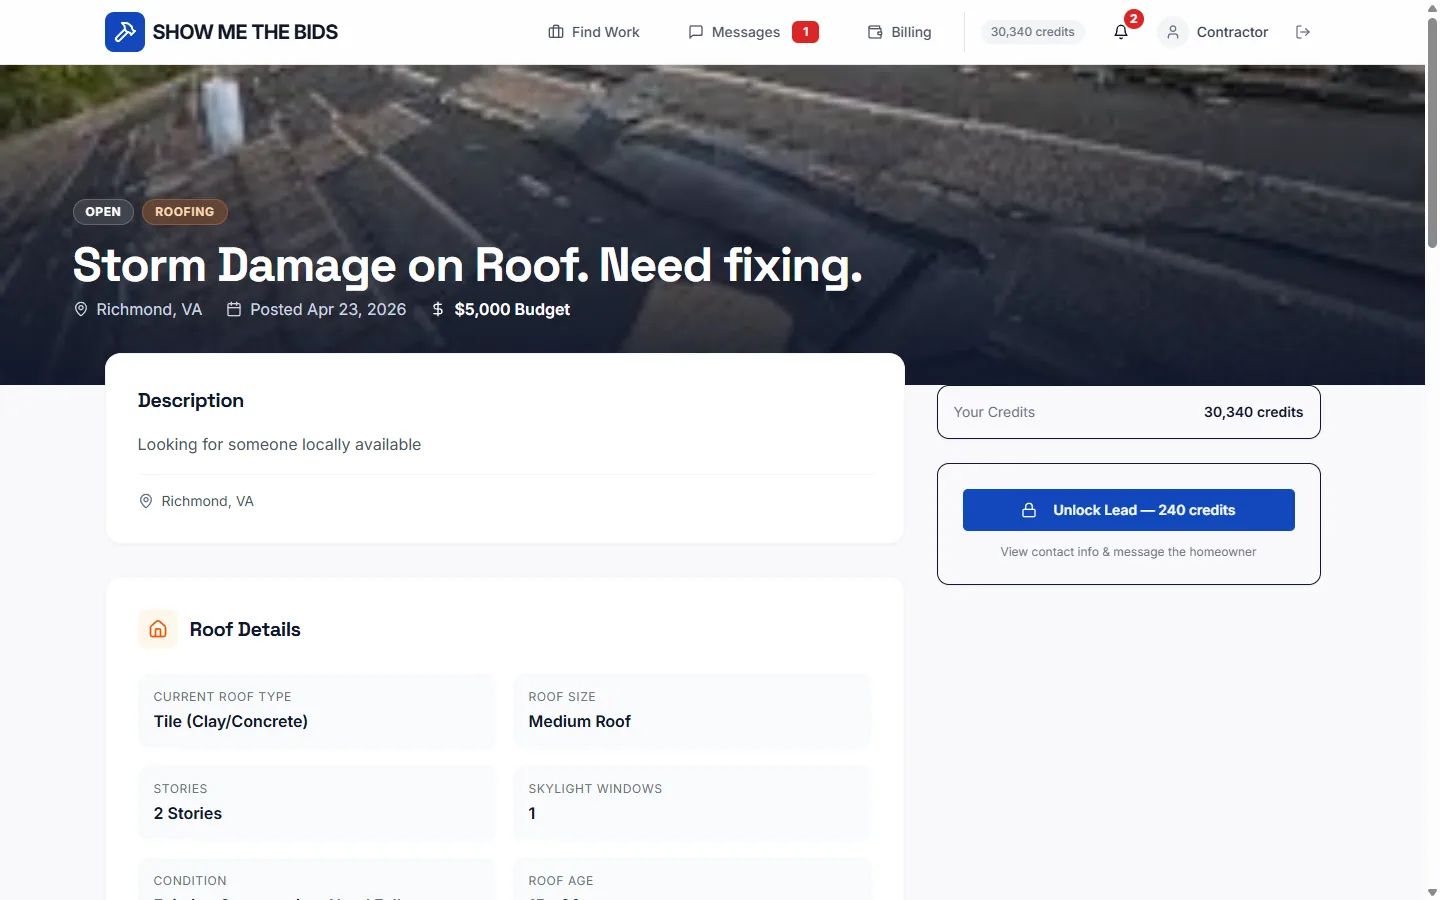The image size is (1440, 900).
Task: Go to Find Work
Action: (x=594, y=32)
